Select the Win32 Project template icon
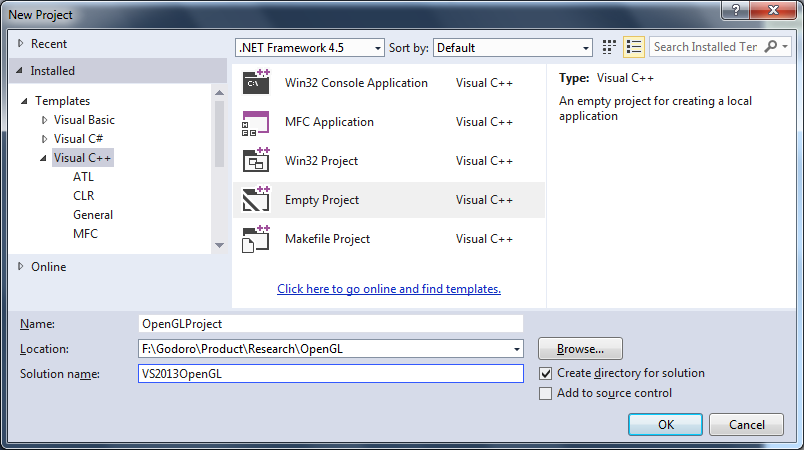This screenshot has width=804, height=450. (256, 160)
